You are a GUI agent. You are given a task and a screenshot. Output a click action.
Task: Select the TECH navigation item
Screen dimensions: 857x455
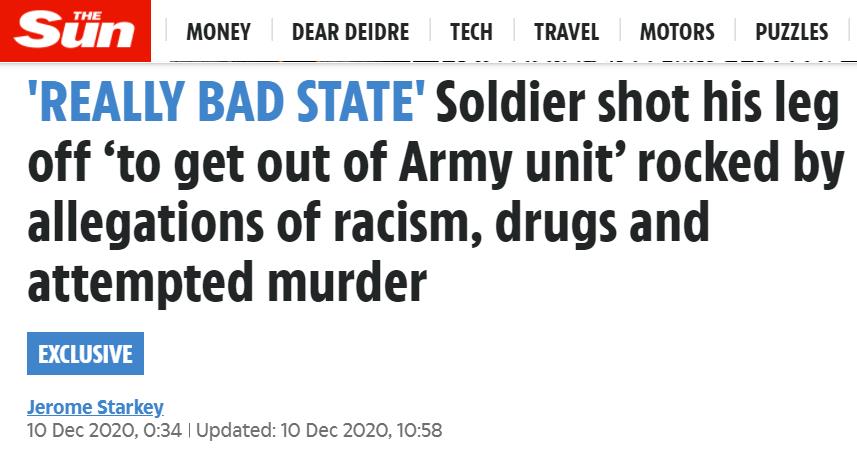click(471, 32)
